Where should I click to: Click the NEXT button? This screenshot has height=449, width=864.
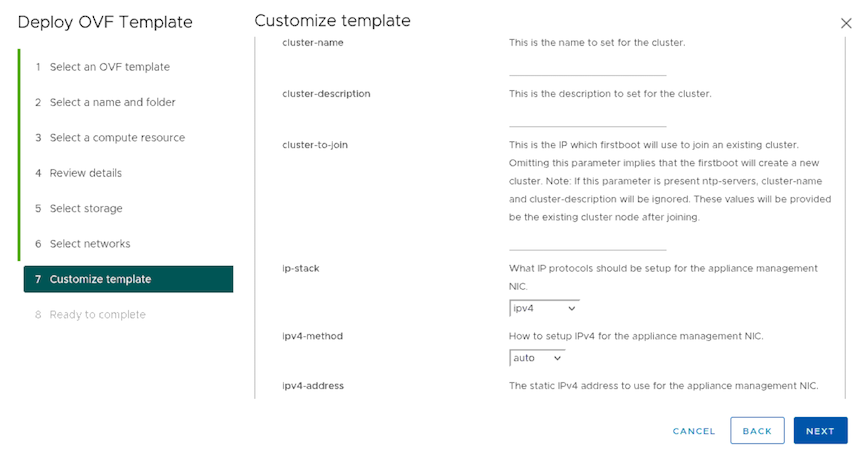[820, 431]
